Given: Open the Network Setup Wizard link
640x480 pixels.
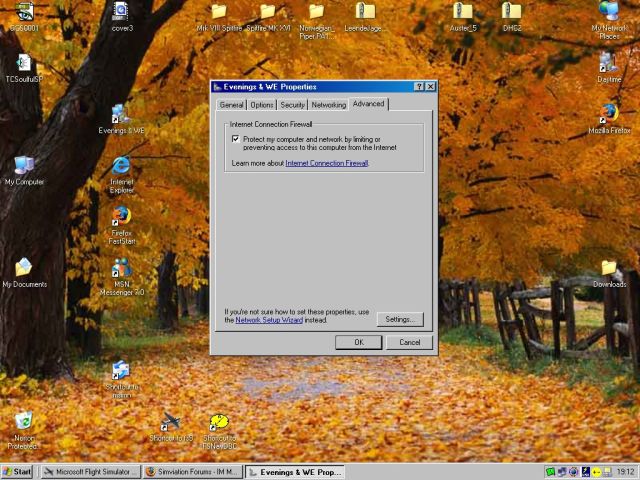Looking at the screenshot, I should 269,320.
